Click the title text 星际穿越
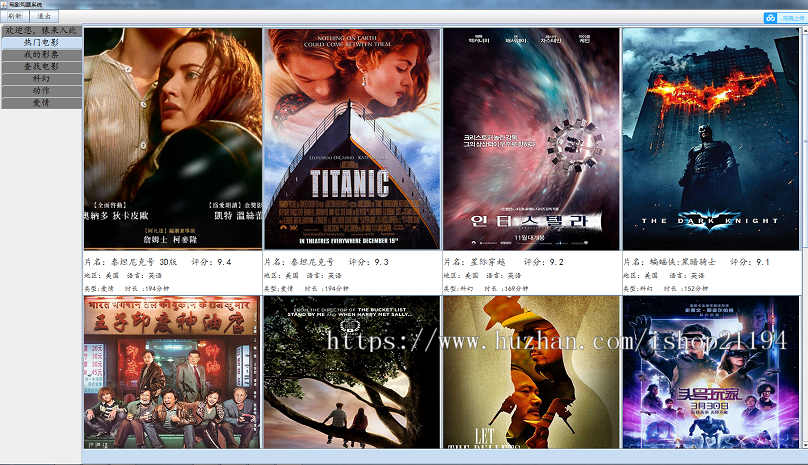Screen dimensions: 808x465 pyautogui.click(x=488, y=262)
